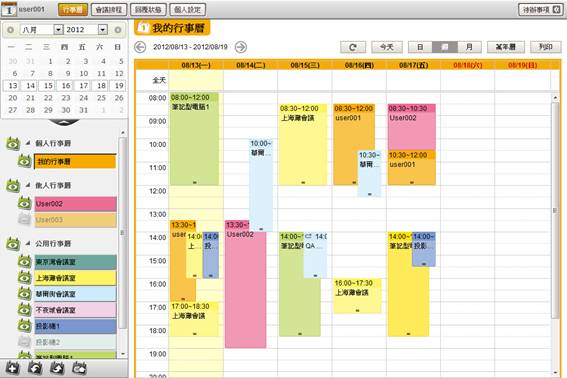Select the 投影機1 blue color bar

76,326
